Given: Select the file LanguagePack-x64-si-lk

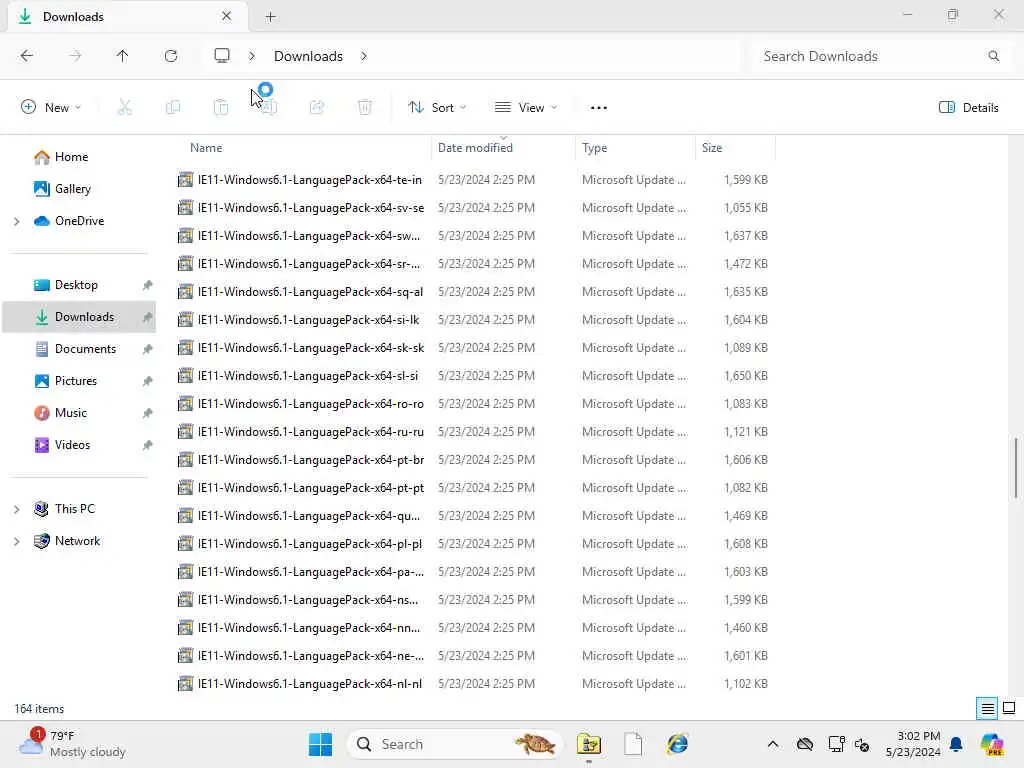Looking at the screenshot, I should pyautogui.click(x=473, y=320).
